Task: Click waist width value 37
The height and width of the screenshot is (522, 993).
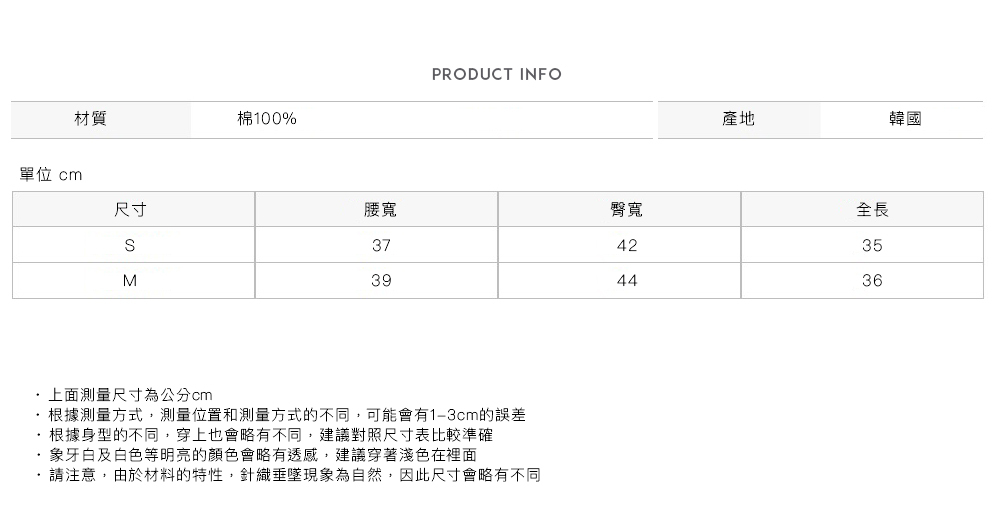Action: 380,246
